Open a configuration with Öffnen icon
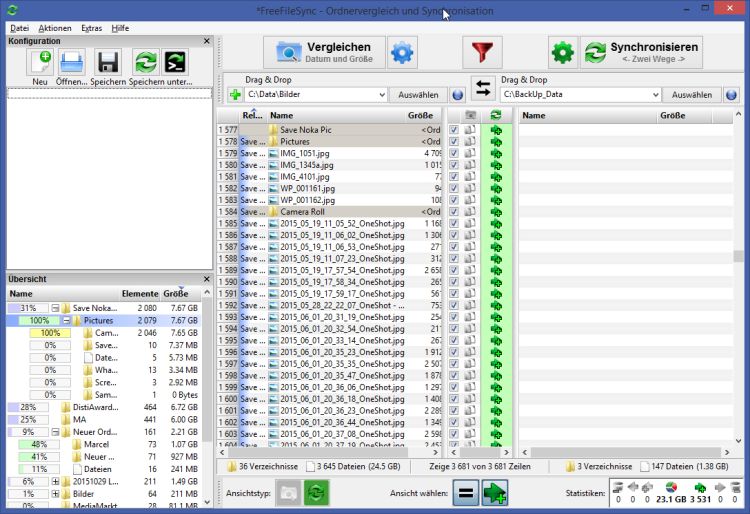Screen dimensions: 750x514 pyautogui.click(x=72, y=63)
